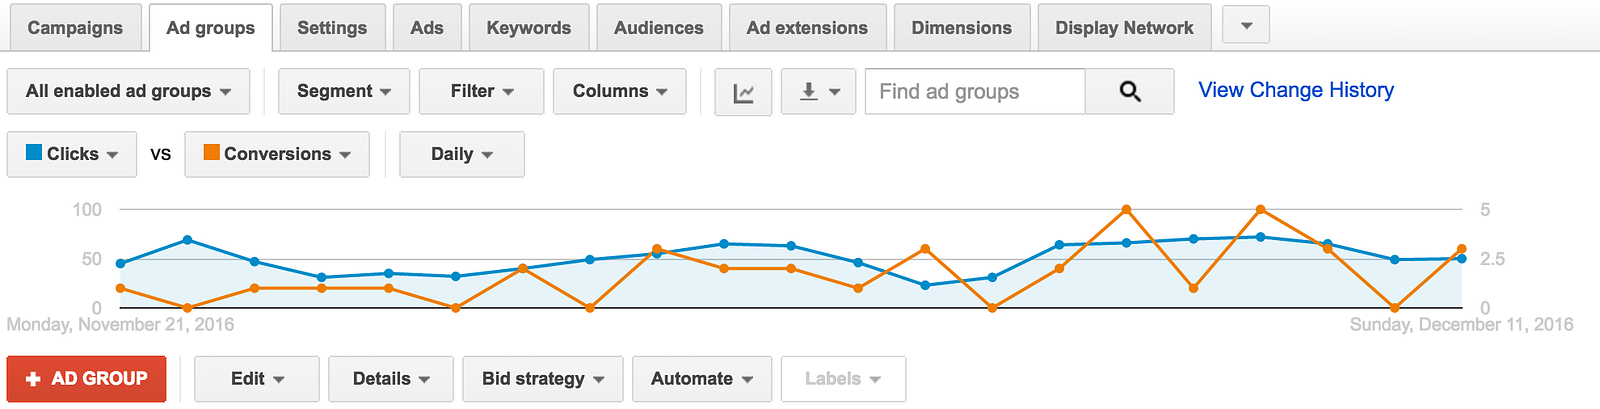The image size is (1600, 409).
Task: Change the orange Conversions metric selector
Action: (x=277, y=154)
